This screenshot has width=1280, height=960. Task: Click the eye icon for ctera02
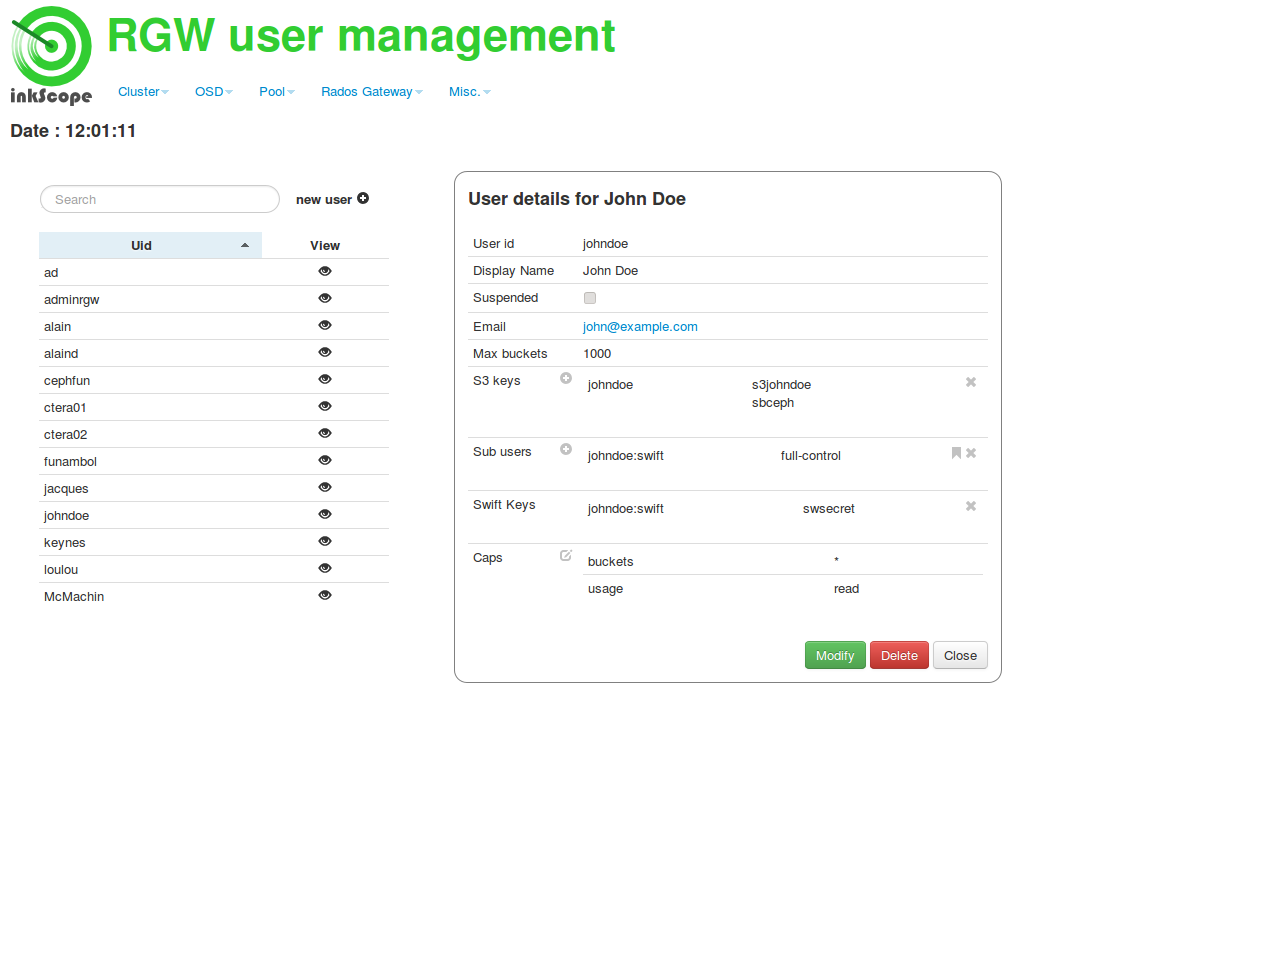click(x=325, y=433)
